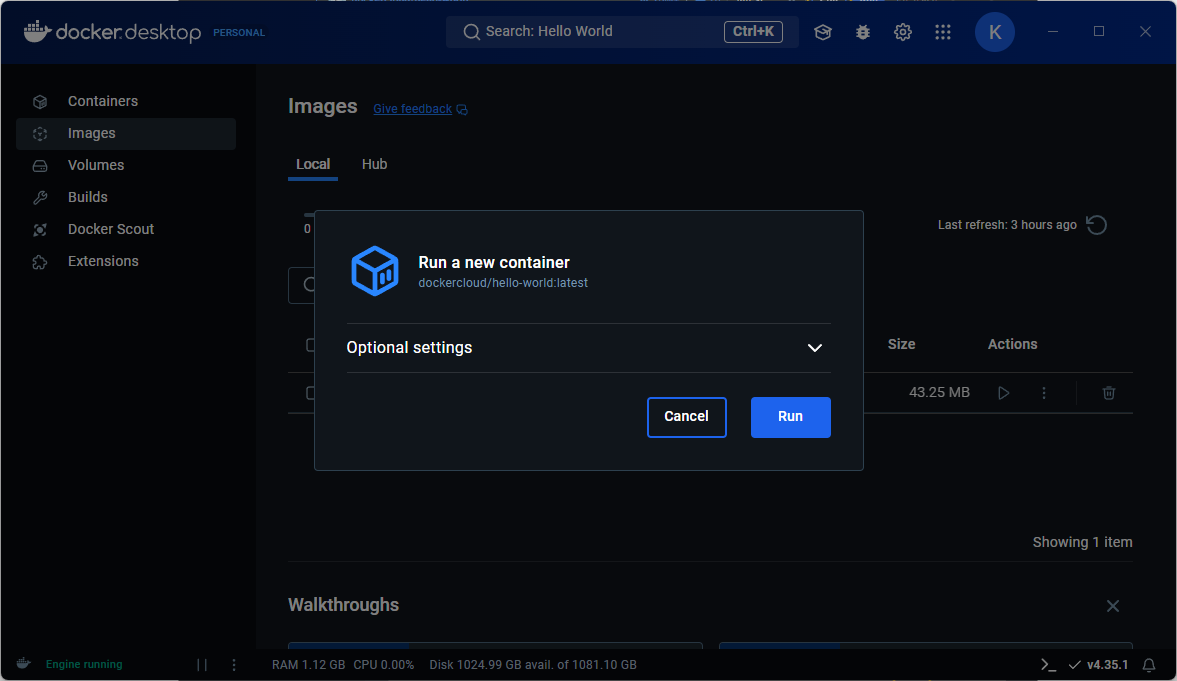This screenshot has width=1177, height=681.
Task: Close the Walkthroughs section
Action: coord(1112,606)
